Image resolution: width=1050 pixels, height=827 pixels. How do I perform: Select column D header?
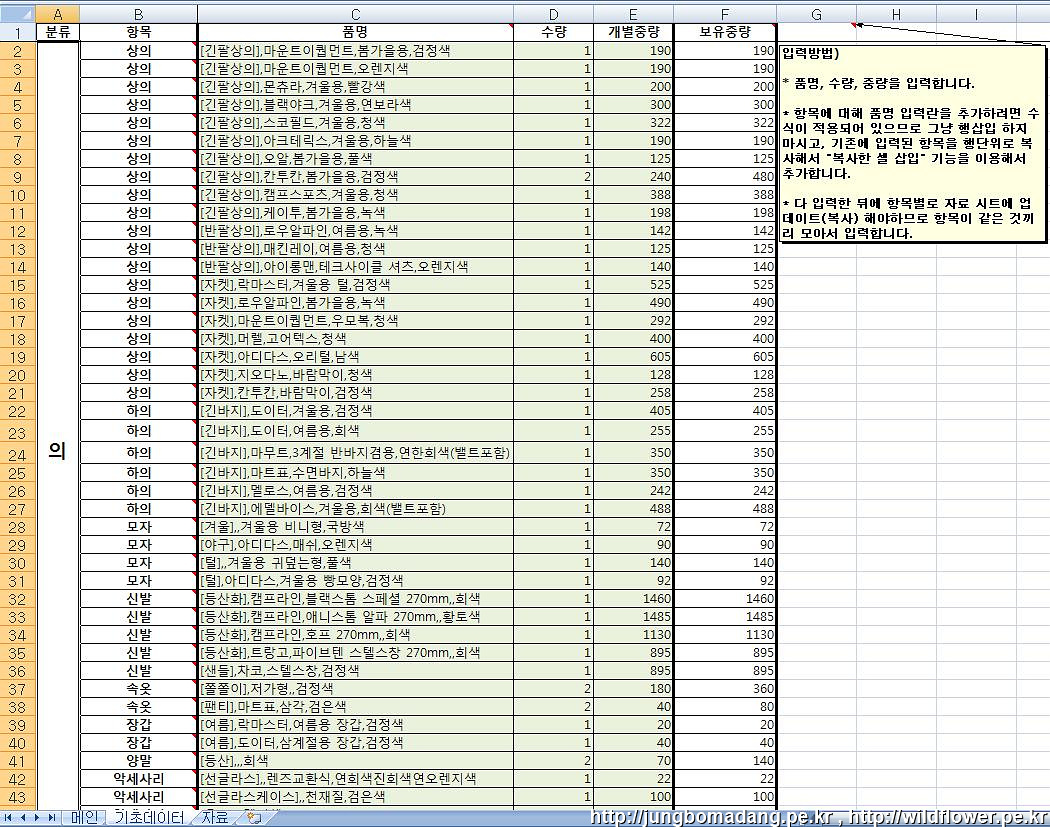(x=554, y=14)
